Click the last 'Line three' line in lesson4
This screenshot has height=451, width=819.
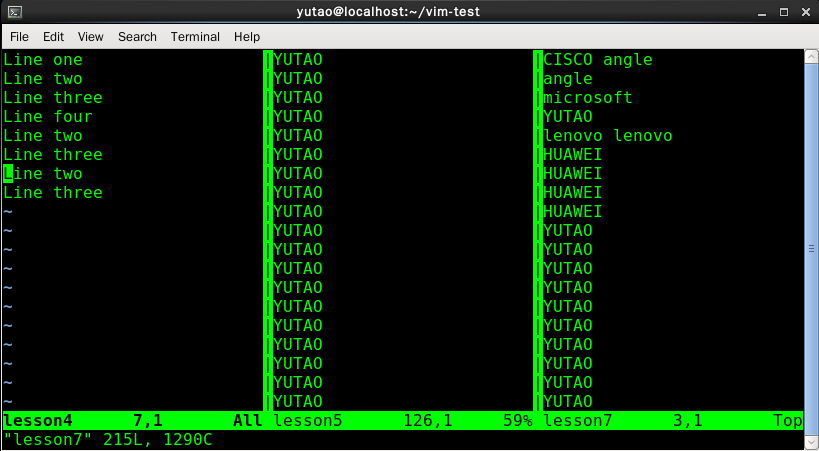[x=53, y=192]
